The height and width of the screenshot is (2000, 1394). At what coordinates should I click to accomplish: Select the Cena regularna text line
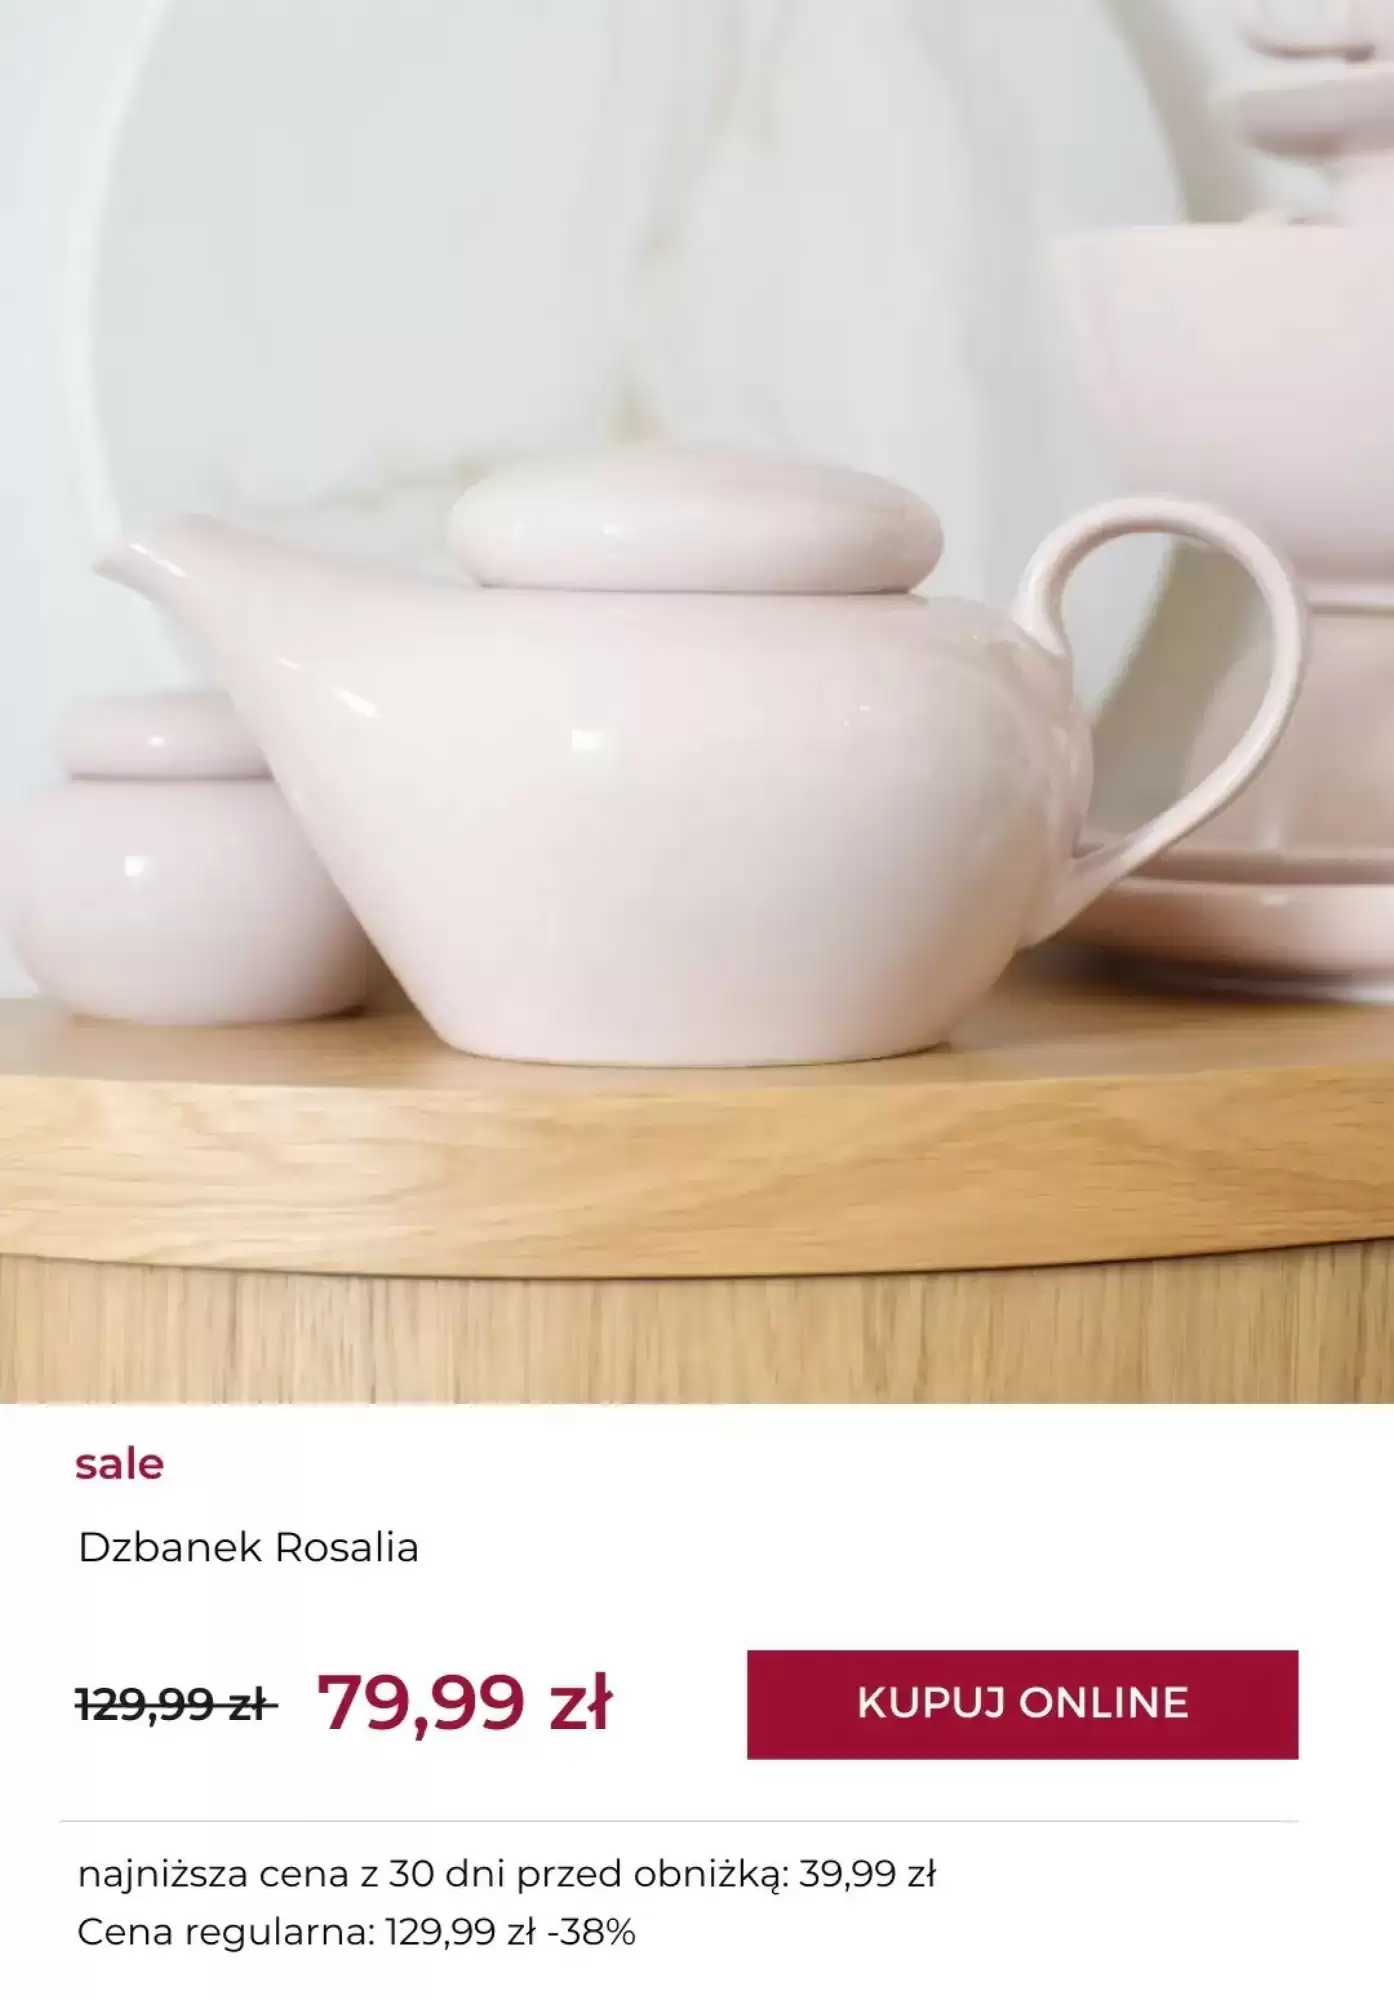[356, 1932]
